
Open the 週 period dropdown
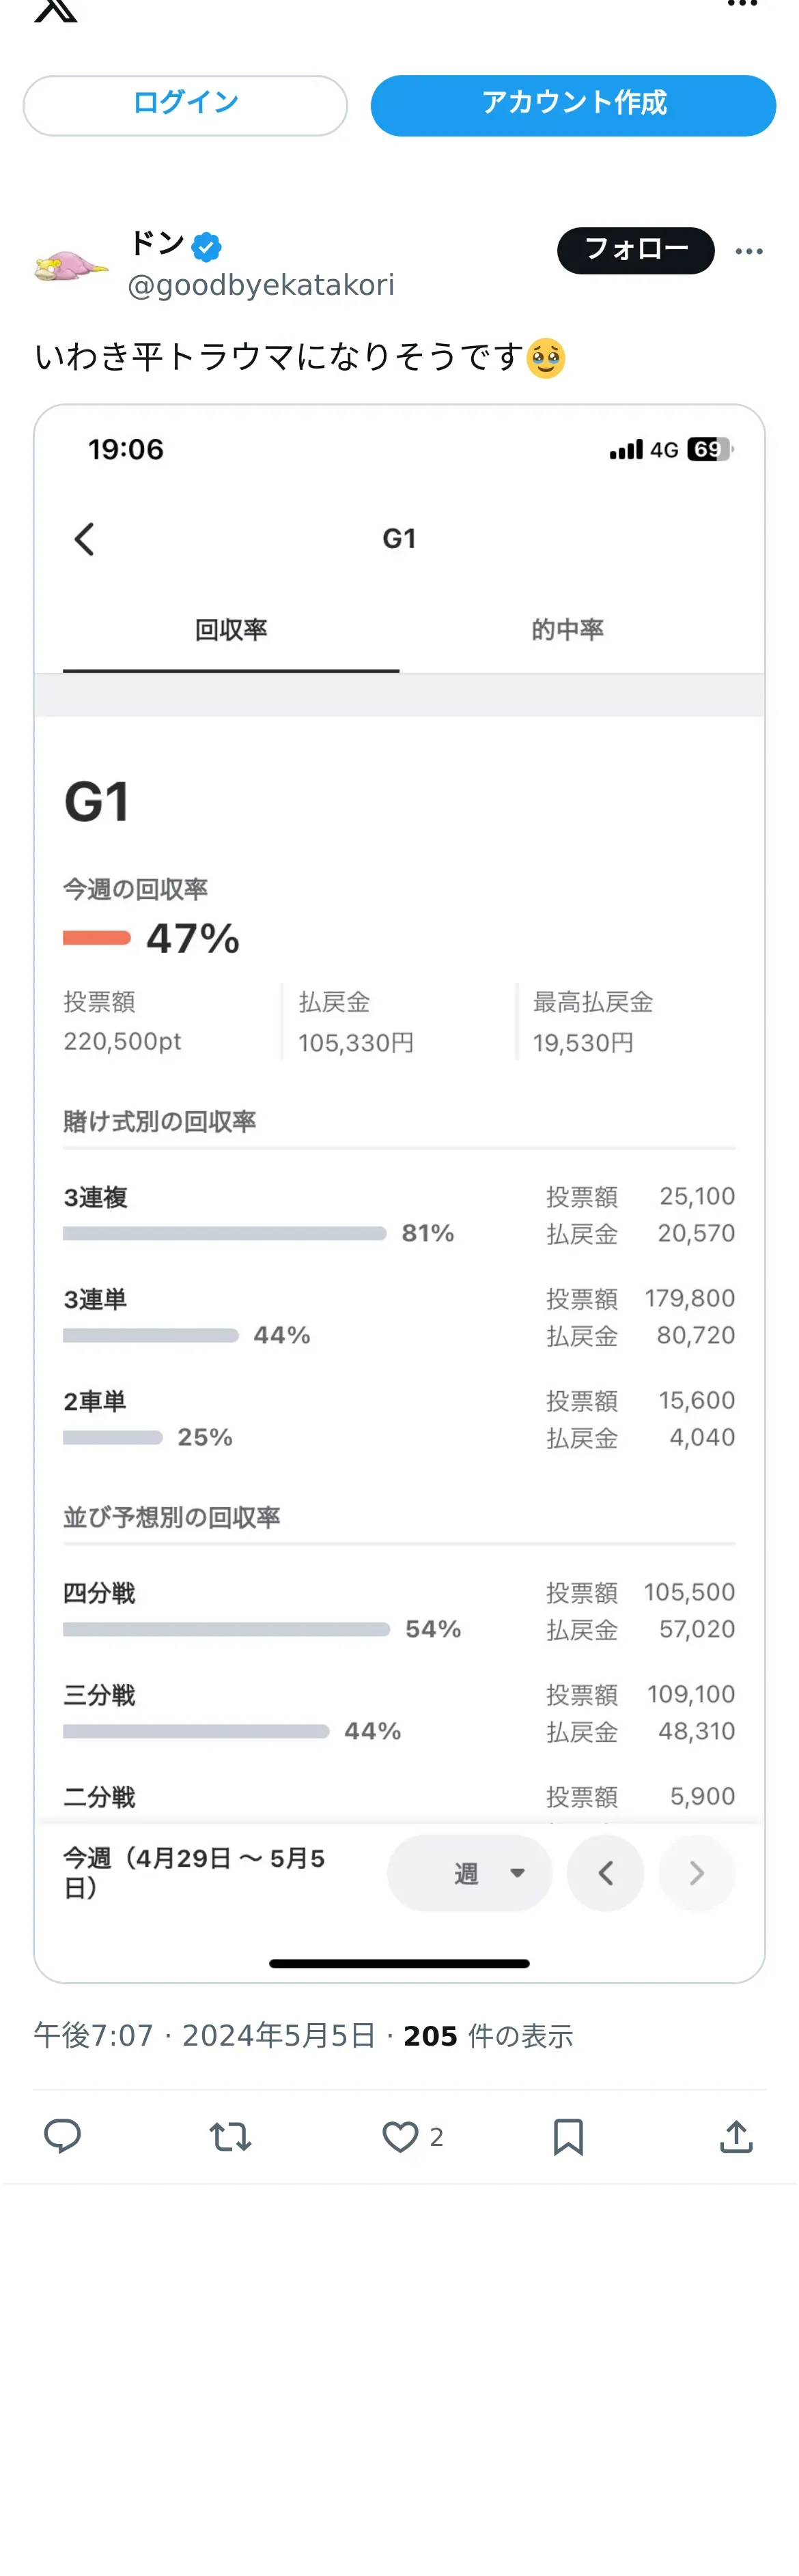pyautogui.click(x=469, y=1873)
